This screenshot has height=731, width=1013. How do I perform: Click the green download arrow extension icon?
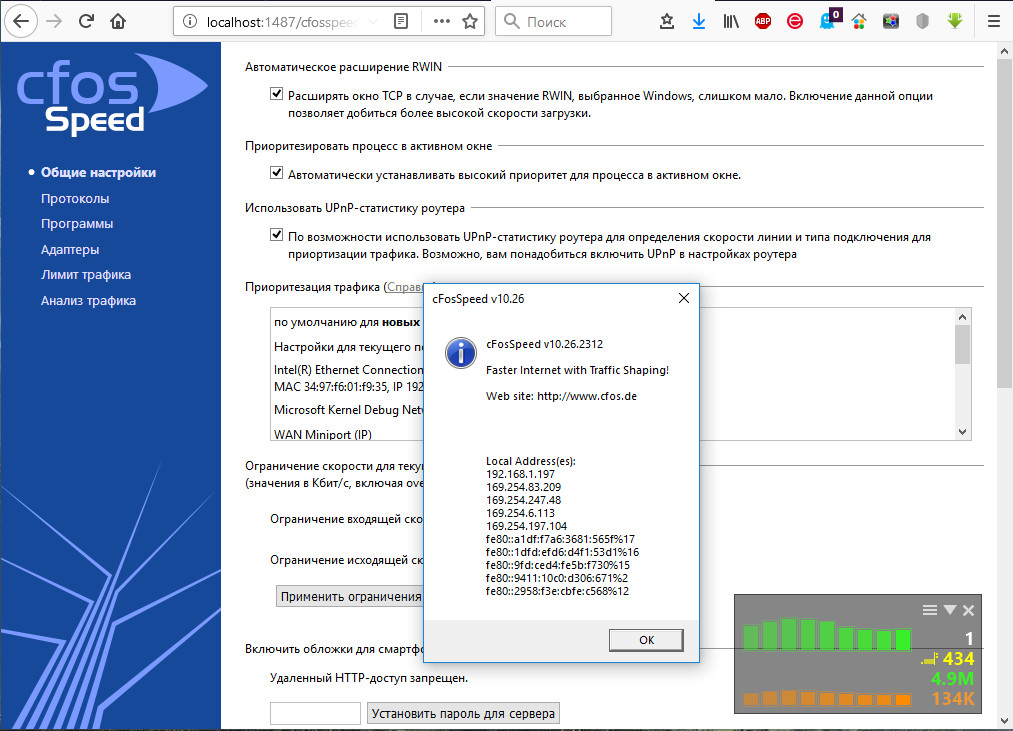point(955,21)
